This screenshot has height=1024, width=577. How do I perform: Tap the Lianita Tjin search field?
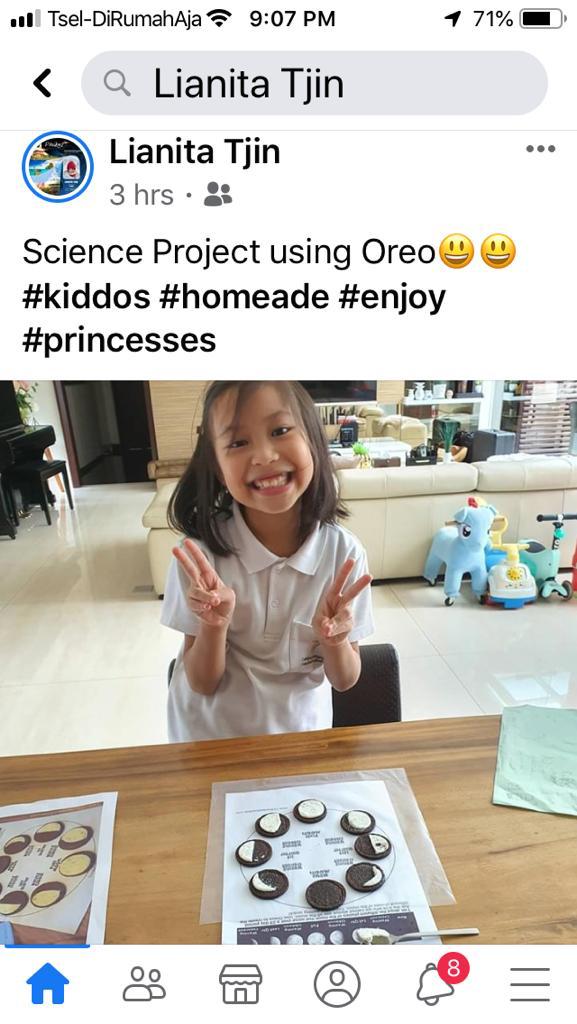pyautogui.click(x=314, y=83)
